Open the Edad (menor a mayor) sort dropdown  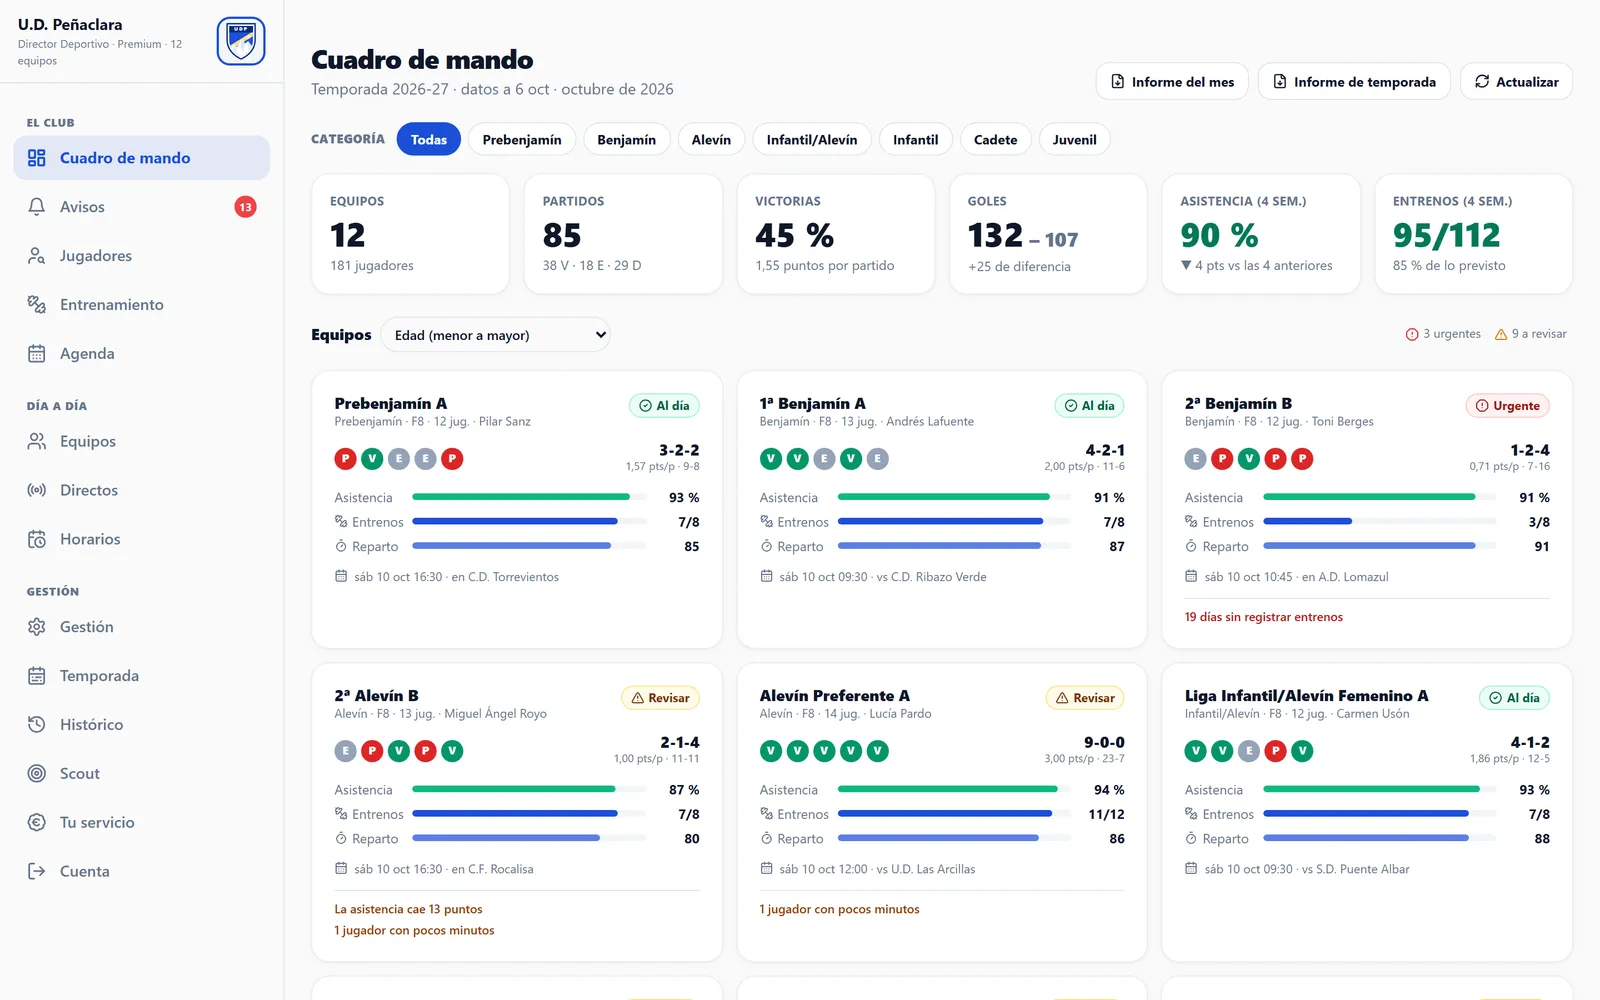[496, 335]
